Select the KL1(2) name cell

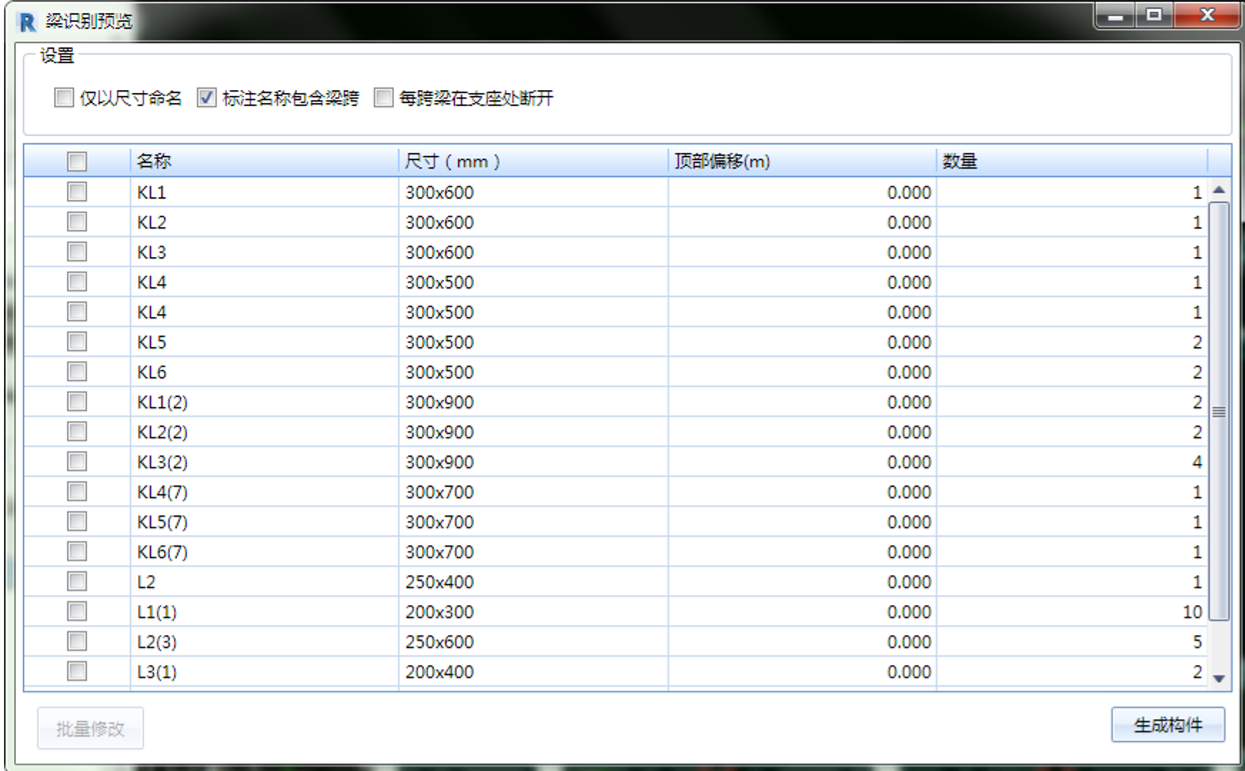[x=264, y=402]
